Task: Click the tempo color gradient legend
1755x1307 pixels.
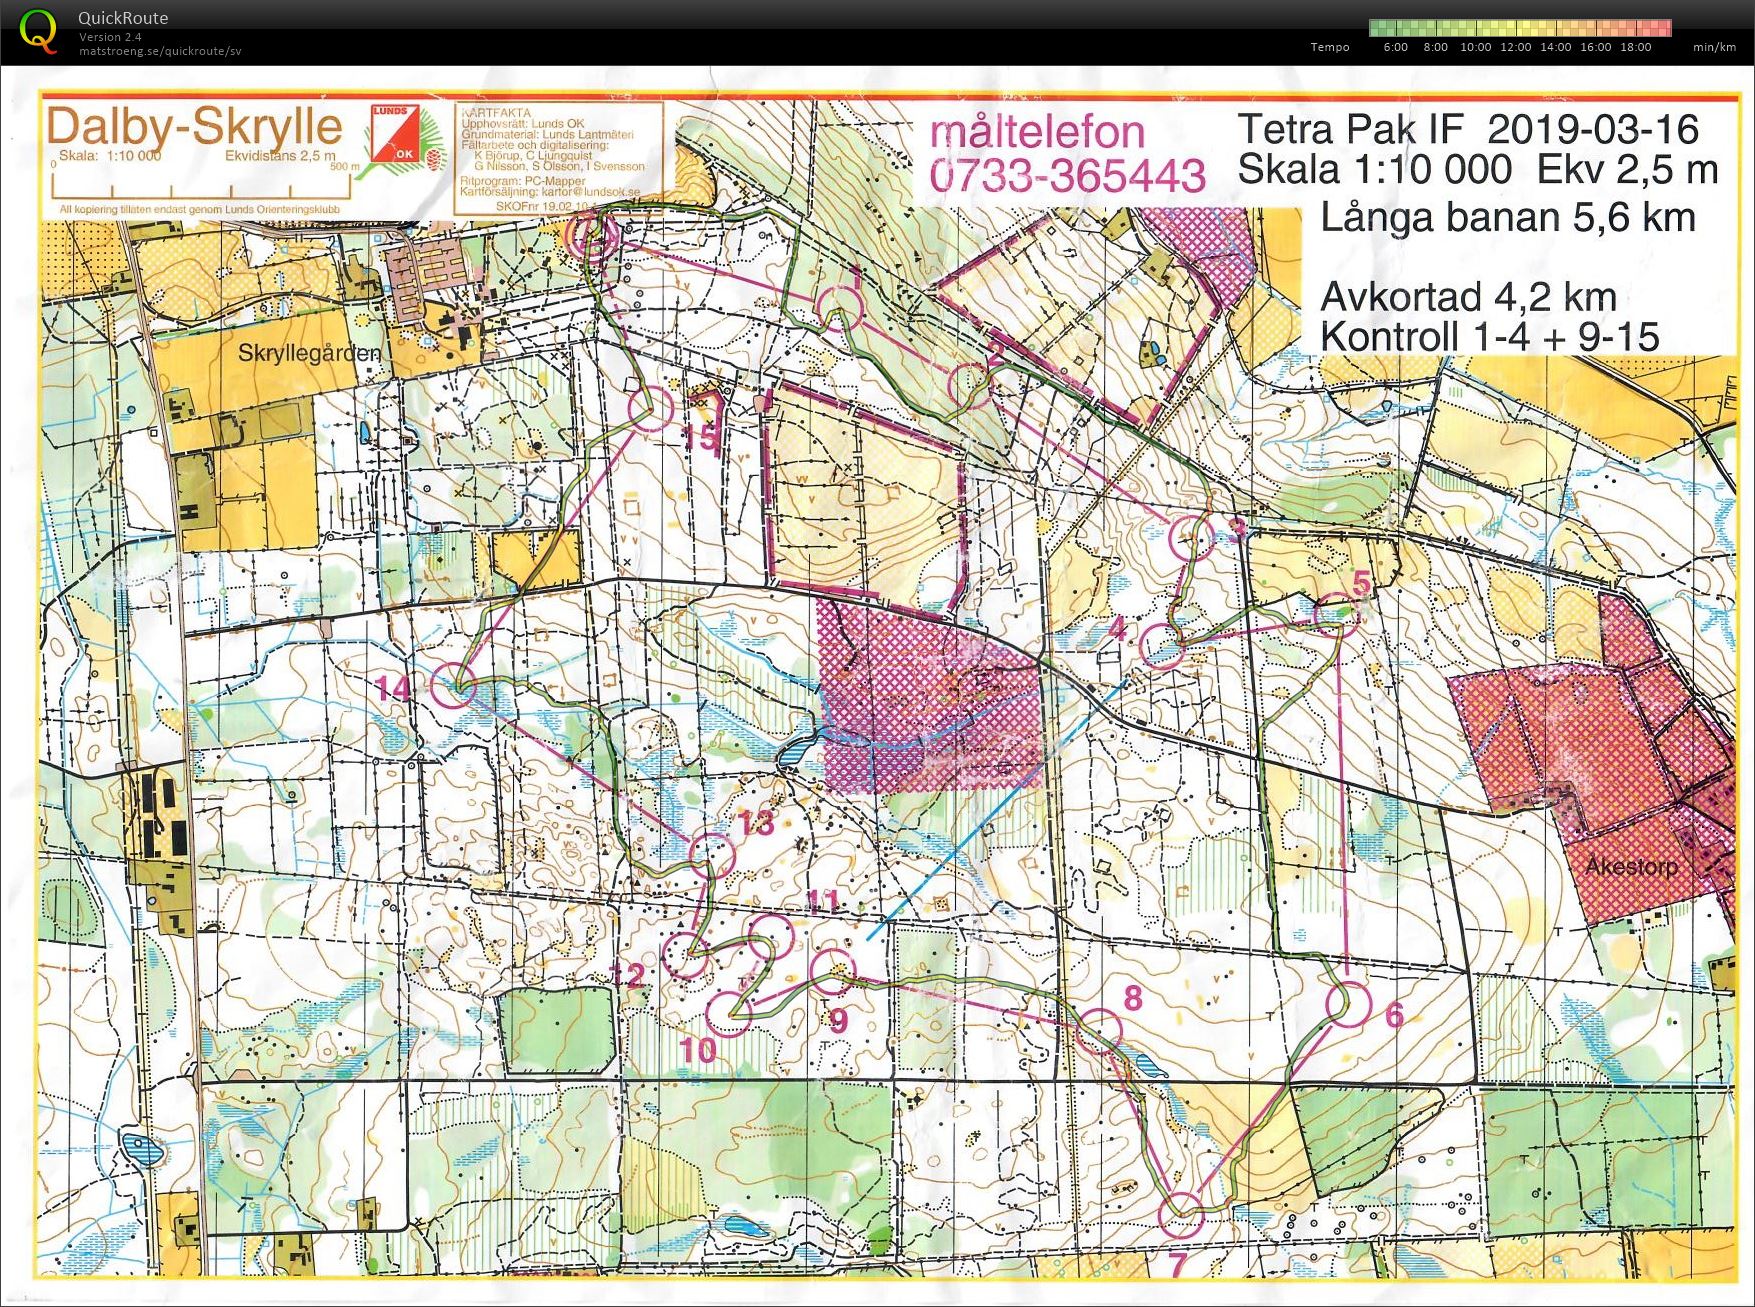Action: tap(1520, 28)
